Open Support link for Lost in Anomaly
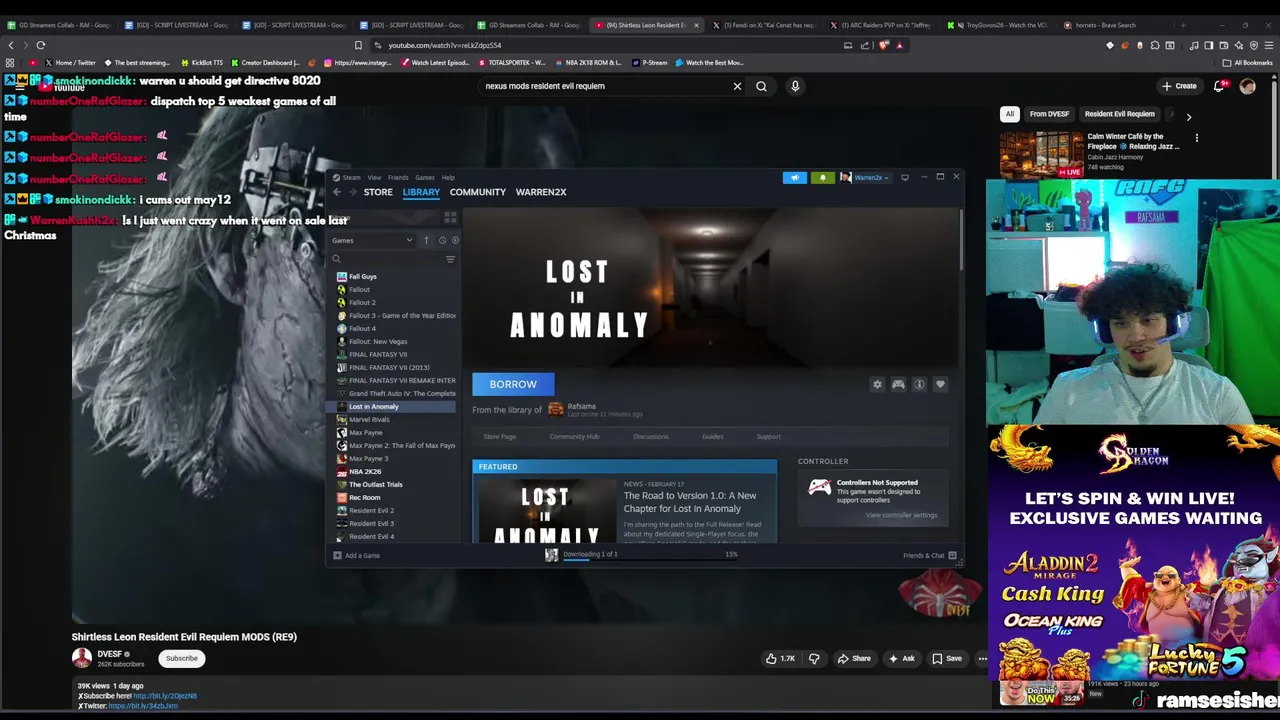Image resolution: width=1280 pixels, height=720 pixels. pyautogui.click(x=768, y=437)
